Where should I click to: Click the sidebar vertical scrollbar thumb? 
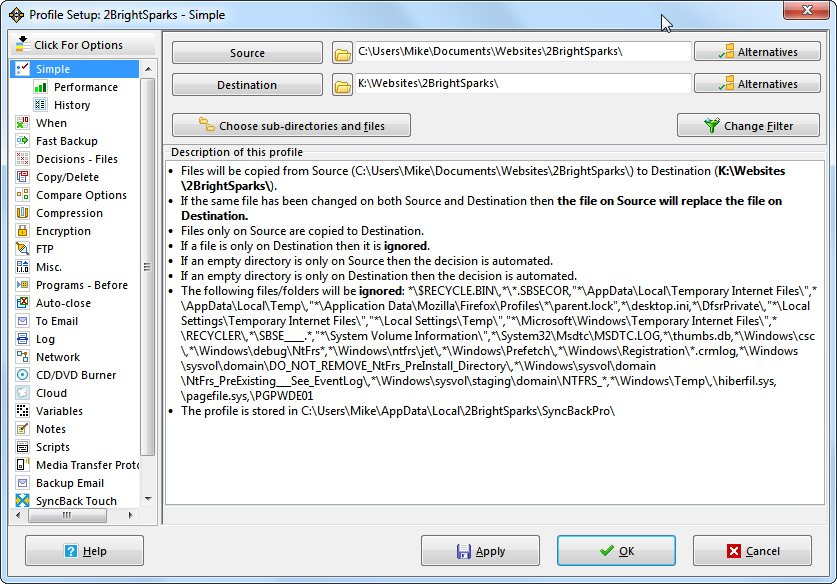[148, 267]
